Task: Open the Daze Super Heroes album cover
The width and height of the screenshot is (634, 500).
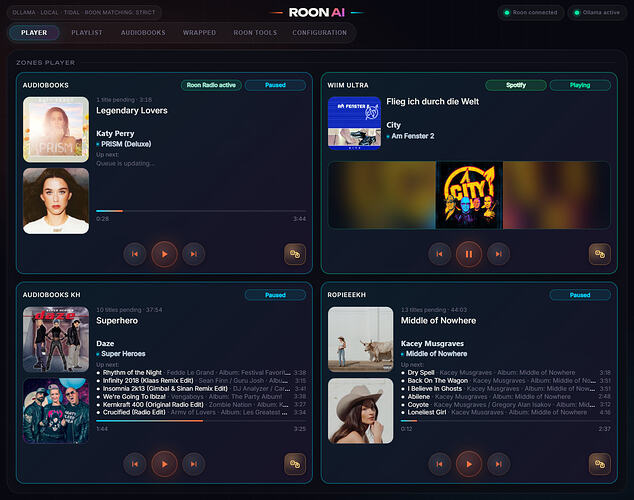Action: point(56,340)
